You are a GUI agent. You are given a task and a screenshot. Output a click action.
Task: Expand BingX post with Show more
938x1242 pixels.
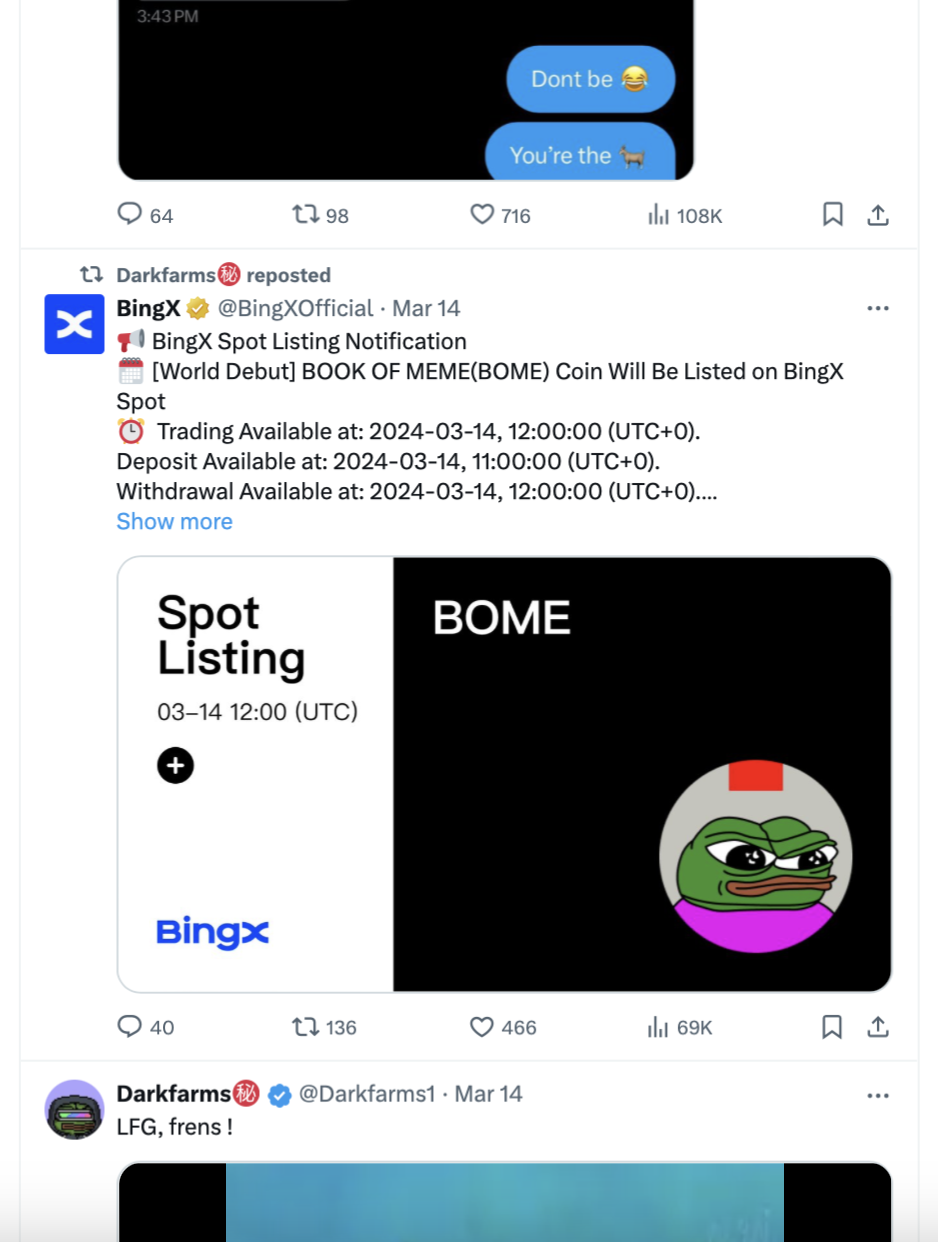pyautogui.click(x=174, y=521)
